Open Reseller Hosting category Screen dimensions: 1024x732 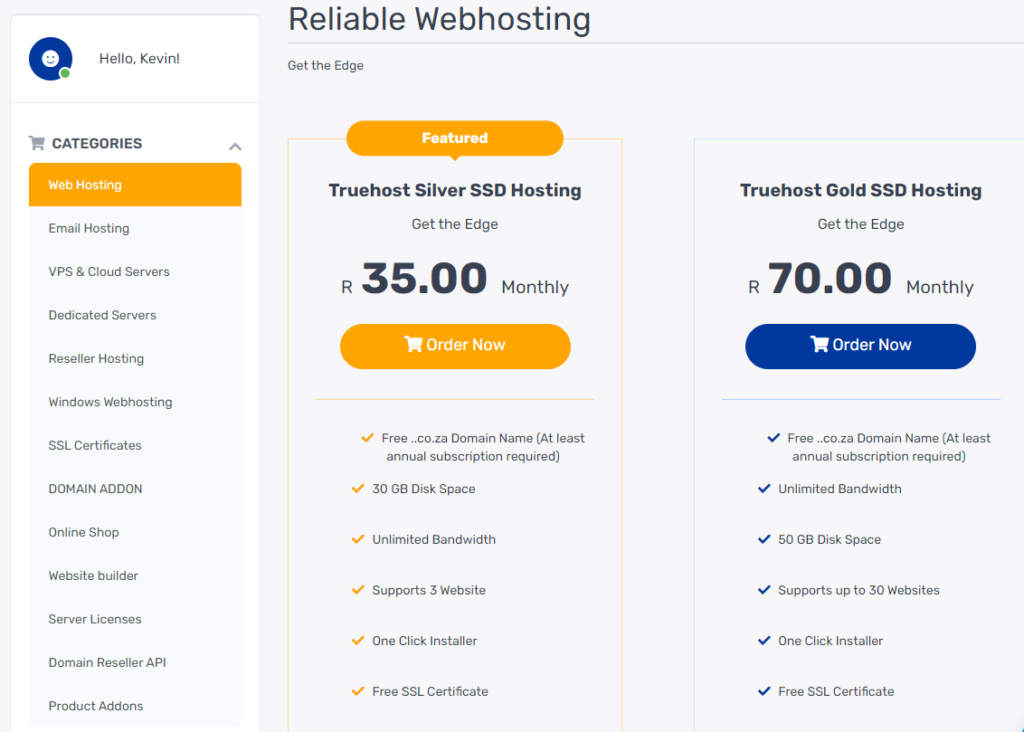tap(135, 358)
